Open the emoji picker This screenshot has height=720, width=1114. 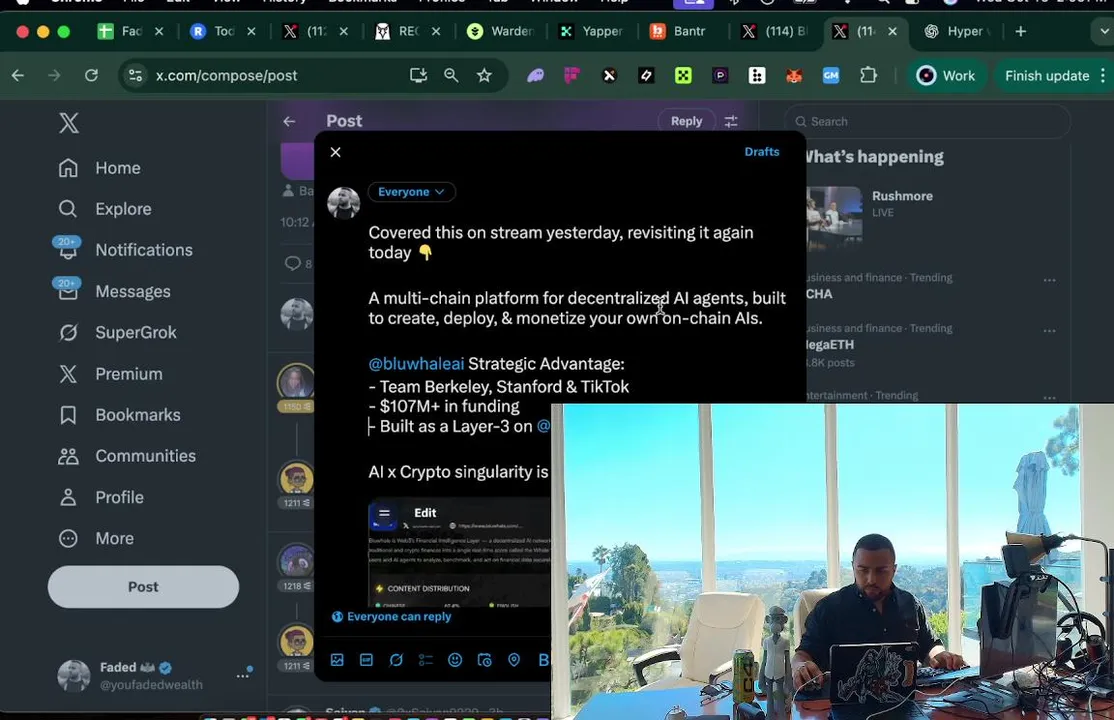click(x=455, y=660)
